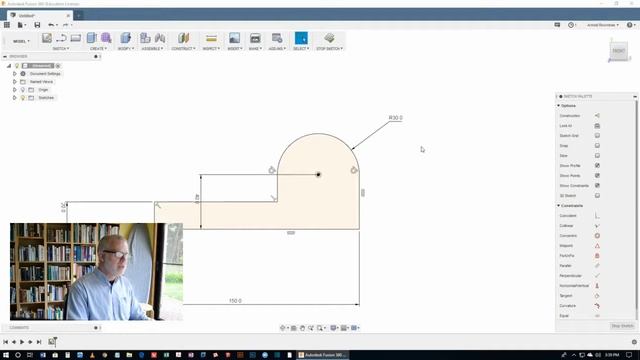Select the purple Create Form icon
Image resolution: width=640 pixels, height=360 pixels.
click(x=106, y=38)
